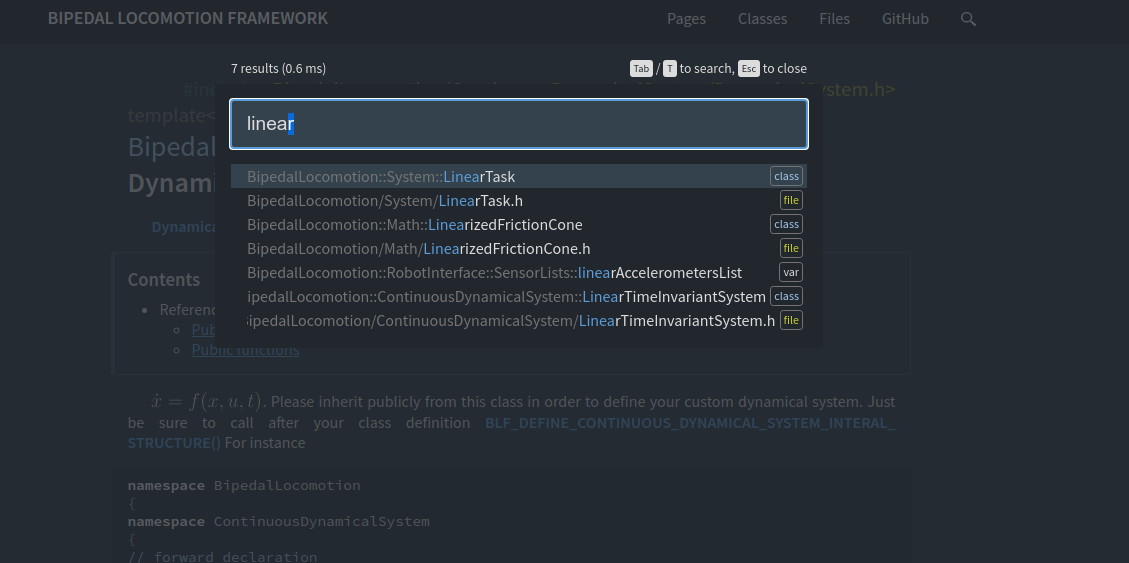
Task: Click class badge on LinearizedFrictionCone row
Action: [x=786, y=225]
